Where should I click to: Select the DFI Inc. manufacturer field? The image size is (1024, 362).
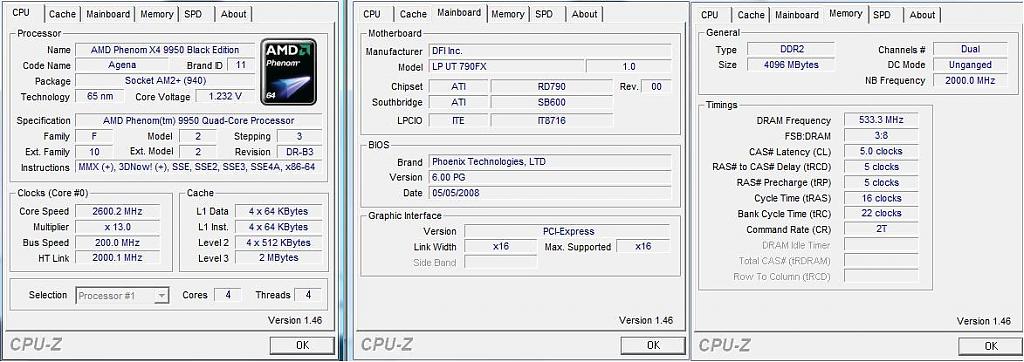pos(549,50)
